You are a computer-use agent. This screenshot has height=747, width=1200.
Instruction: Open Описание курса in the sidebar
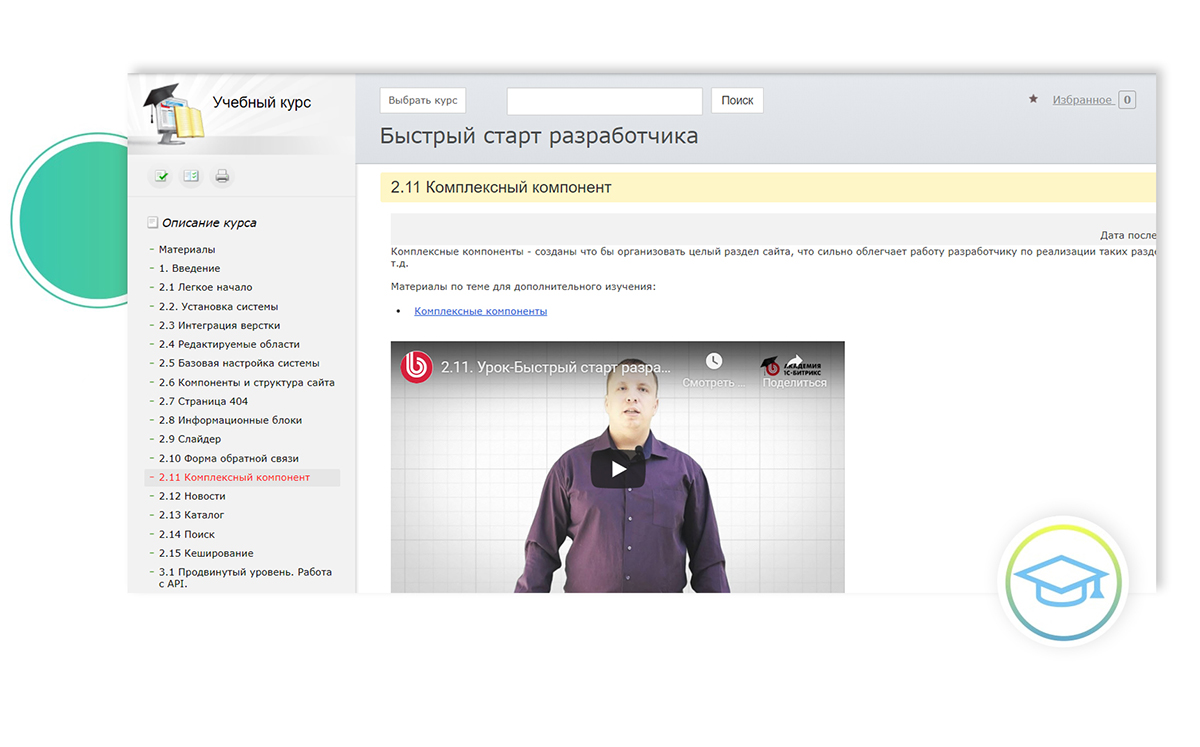(209, 223)
